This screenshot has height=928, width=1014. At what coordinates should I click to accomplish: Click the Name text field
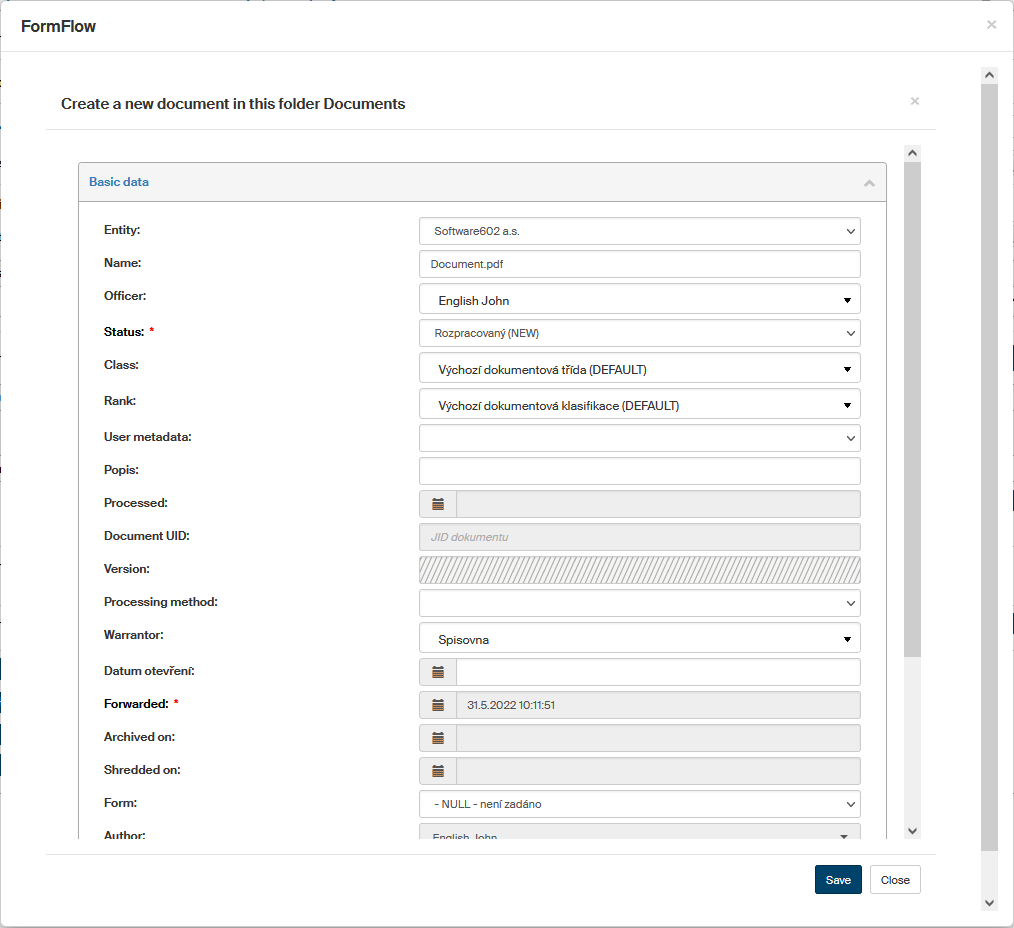coord(639,264)
